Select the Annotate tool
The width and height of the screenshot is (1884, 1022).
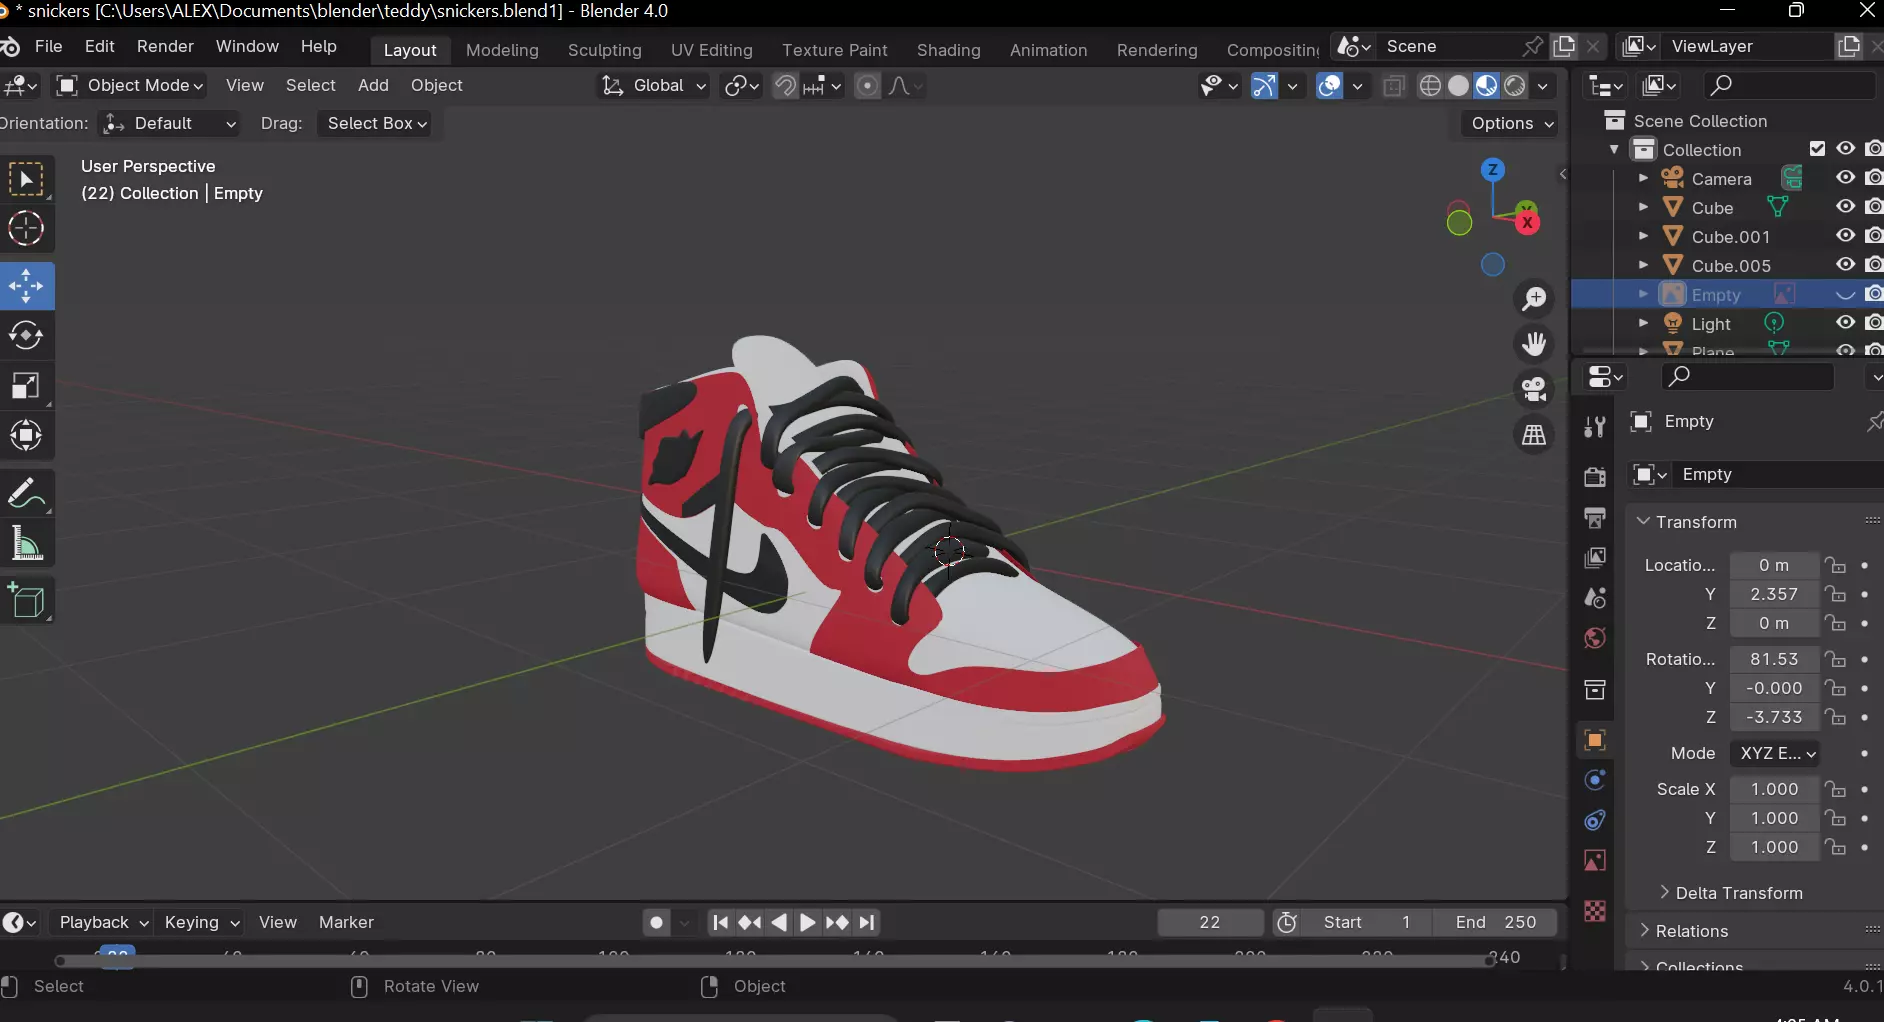[x=27, y=494]
